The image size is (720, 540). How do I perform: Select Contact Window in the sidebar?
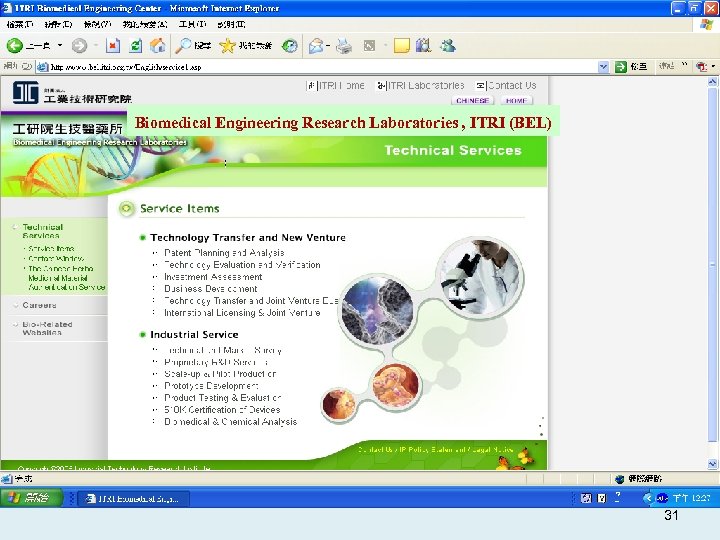tap(56, 259)
